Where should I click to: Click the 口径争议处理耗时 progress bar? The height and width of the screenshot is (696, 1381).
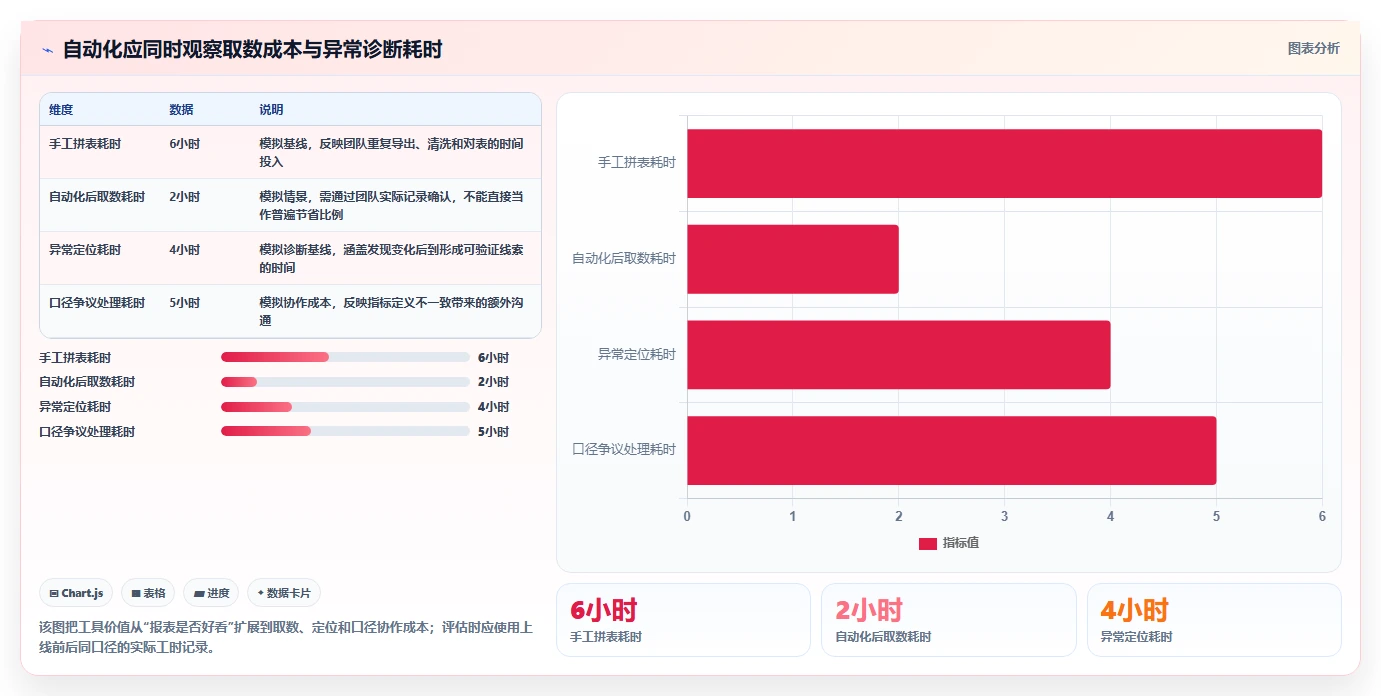(345, 431)
